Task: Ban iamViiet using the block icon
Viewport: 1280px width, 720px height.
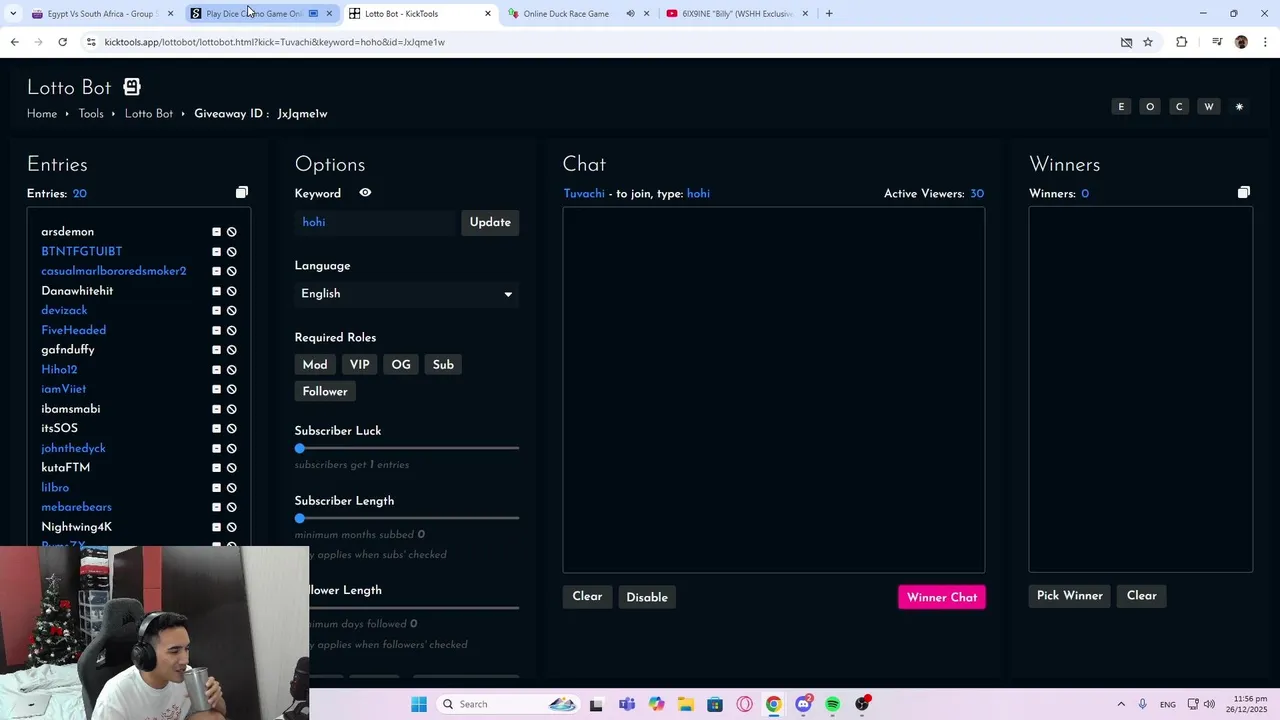Action: pyautogui.click(x=231, y=389)
